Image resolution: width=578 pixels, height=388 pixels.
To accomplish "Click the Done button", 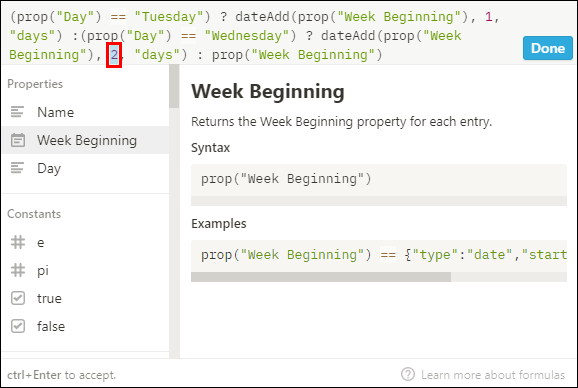I will click(548, 48).
